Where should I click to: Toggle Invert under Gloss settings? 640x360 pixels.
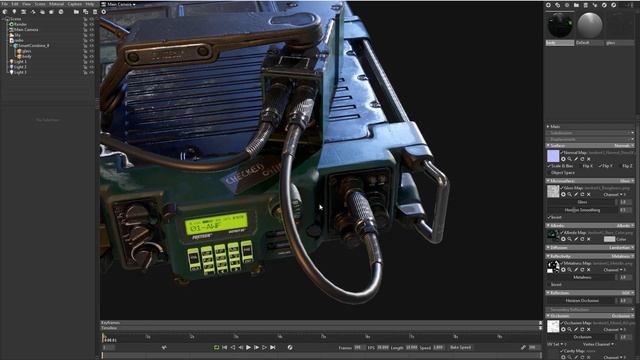point(549,217)
